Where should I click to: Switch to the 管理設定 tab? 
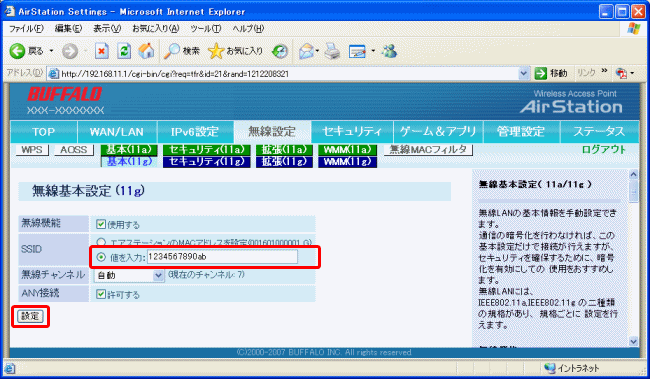[x=521, y=132]
